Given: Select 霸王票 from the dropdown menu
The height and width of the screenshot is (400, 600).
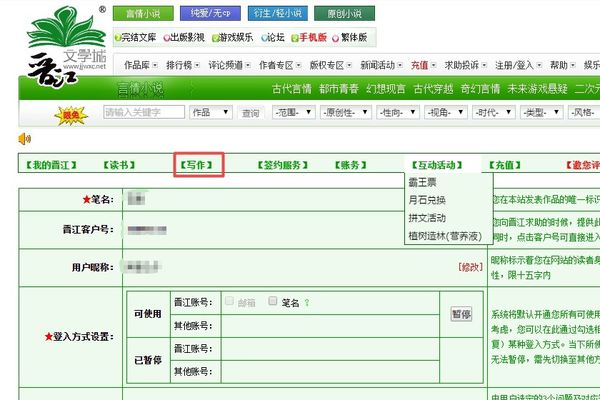Looking at the screenshot, I should (x=422, y=182).
